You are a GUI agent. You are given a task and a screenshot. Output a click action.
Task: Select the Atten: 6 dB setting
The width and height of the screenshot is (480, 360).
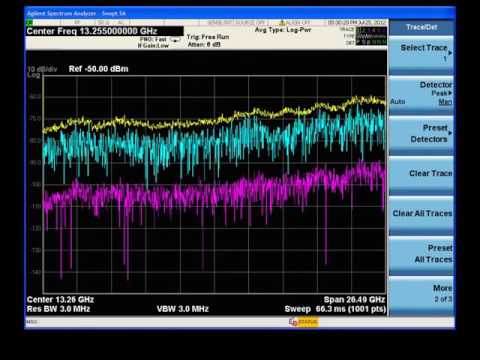[x=204, y=44]
